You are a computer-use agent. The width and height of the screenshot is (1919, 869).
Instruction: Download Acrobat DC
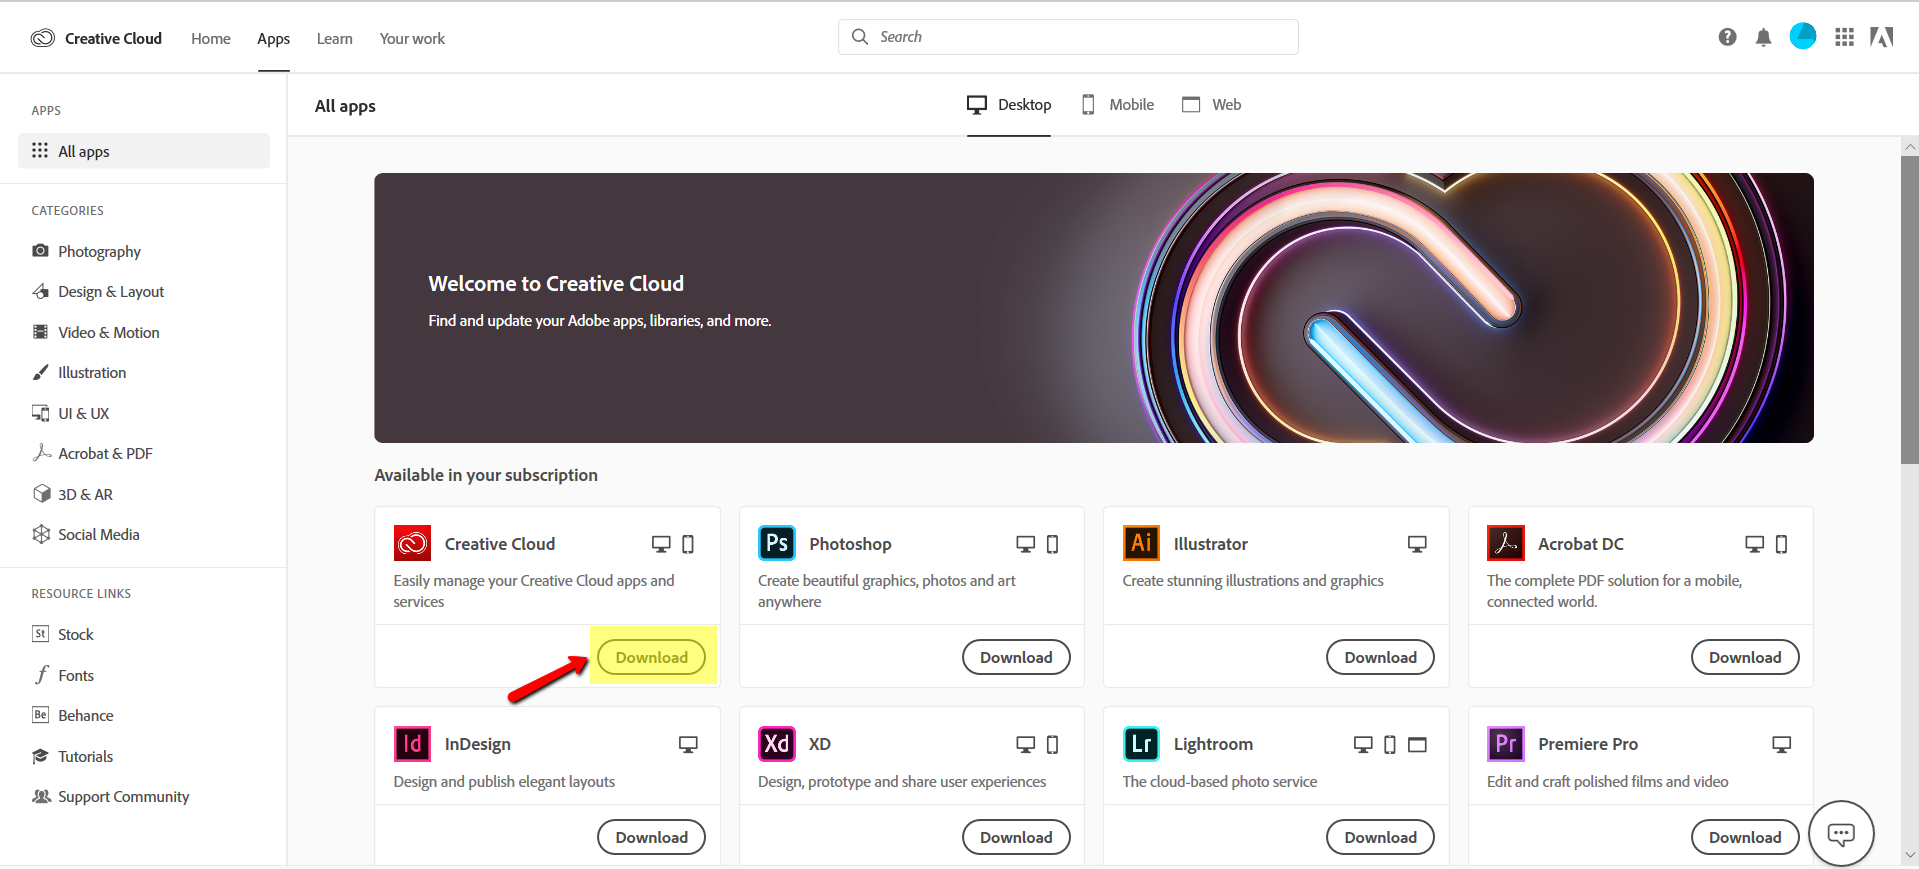coord(1745,657)
